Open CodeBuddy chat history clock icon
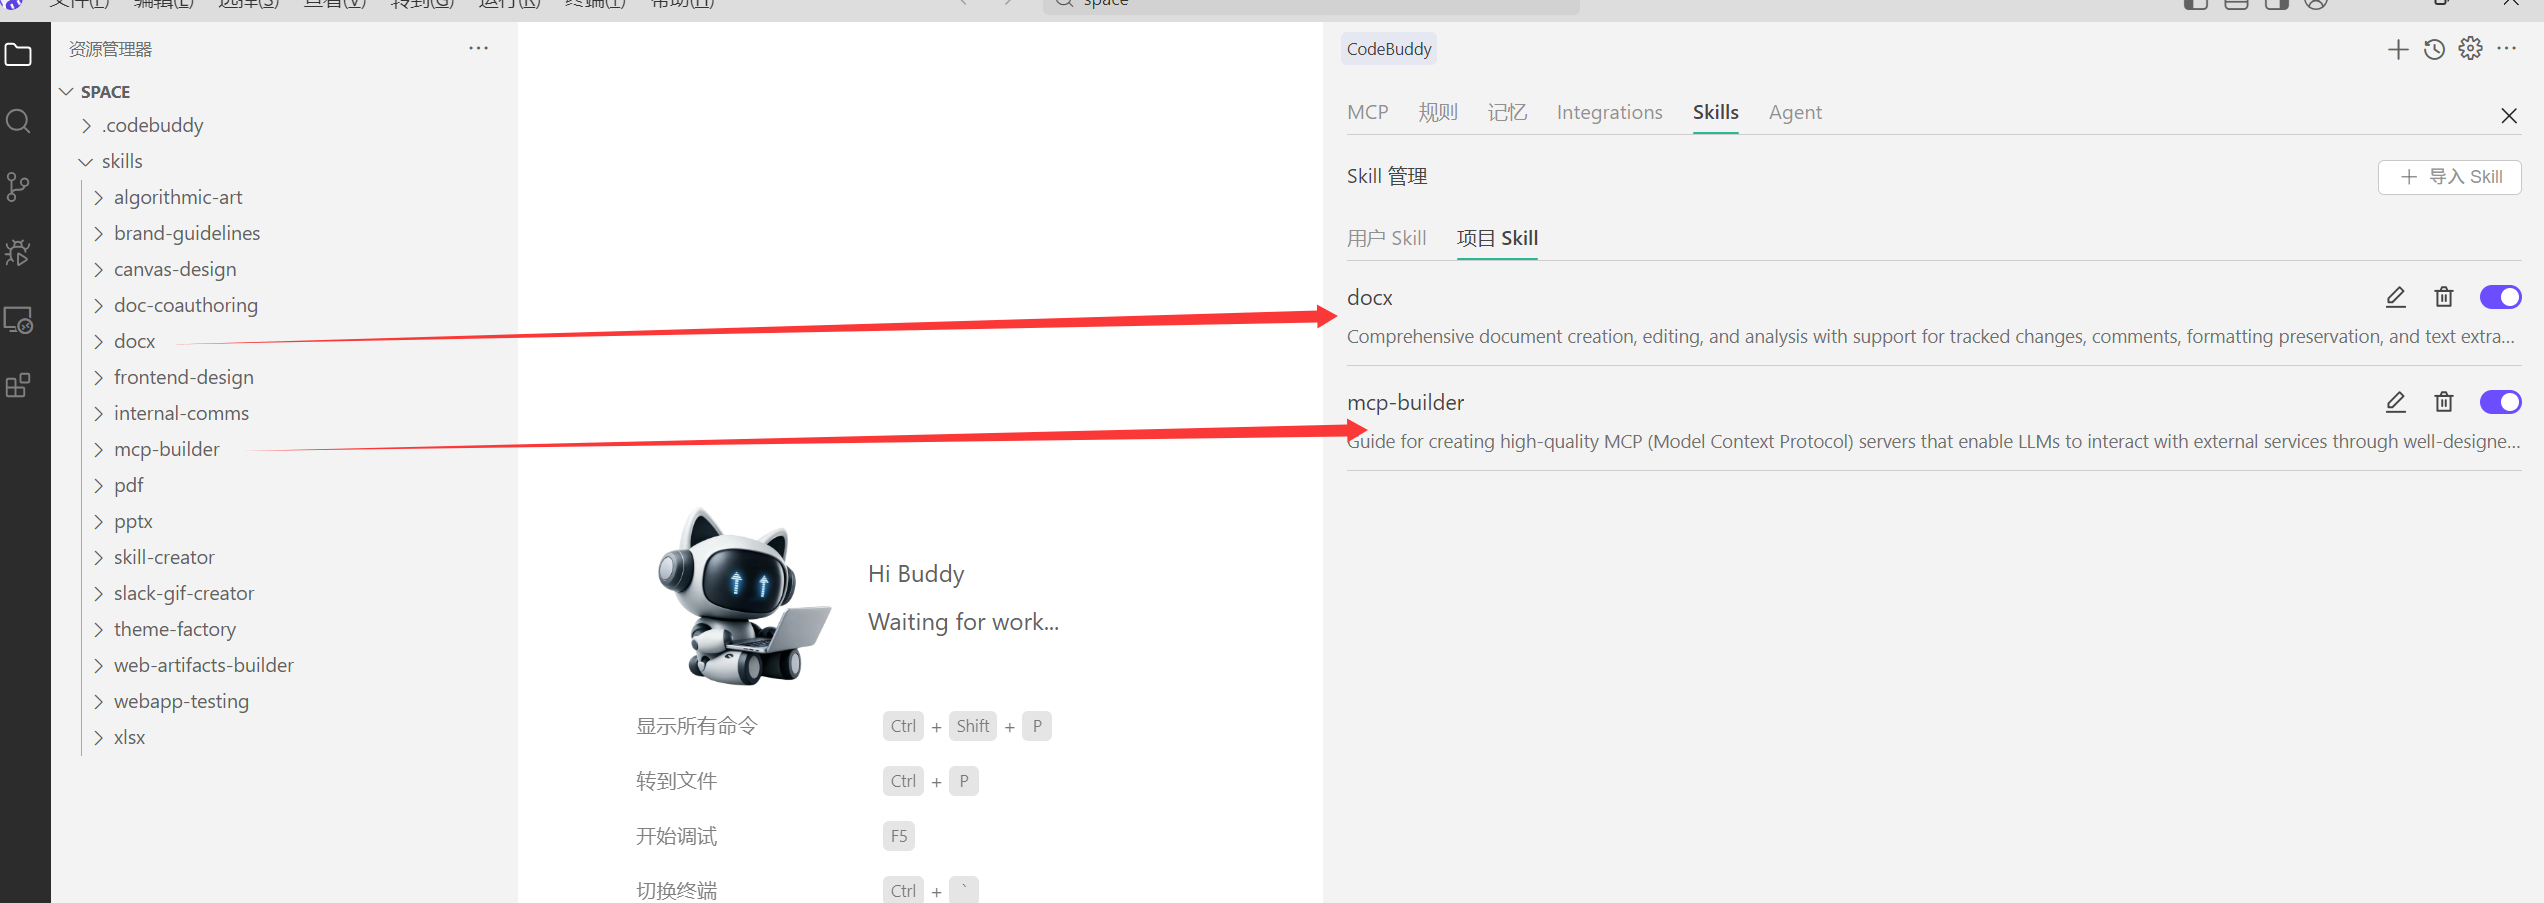 coord(2434,49)
